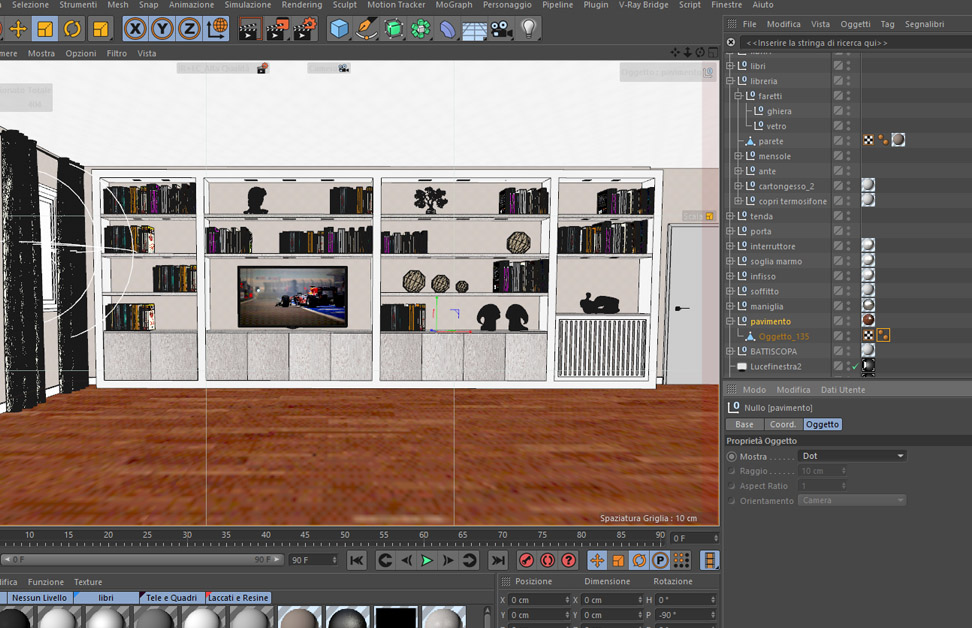Click the Base attribute button

tap(744, 424)
